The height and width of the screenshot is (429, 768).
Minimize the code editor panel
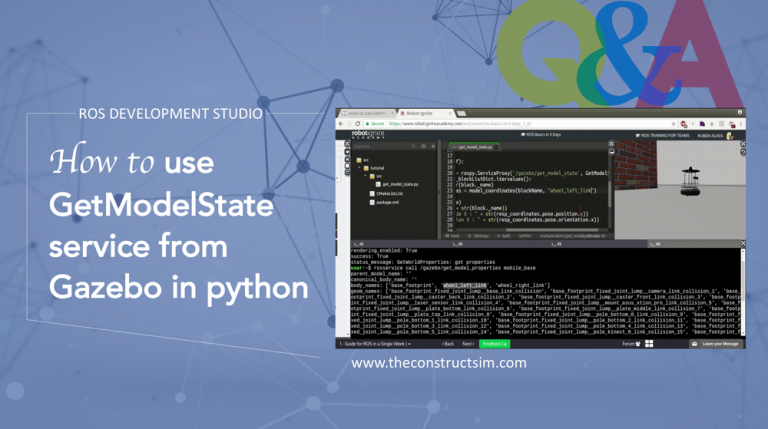point(612,152)
